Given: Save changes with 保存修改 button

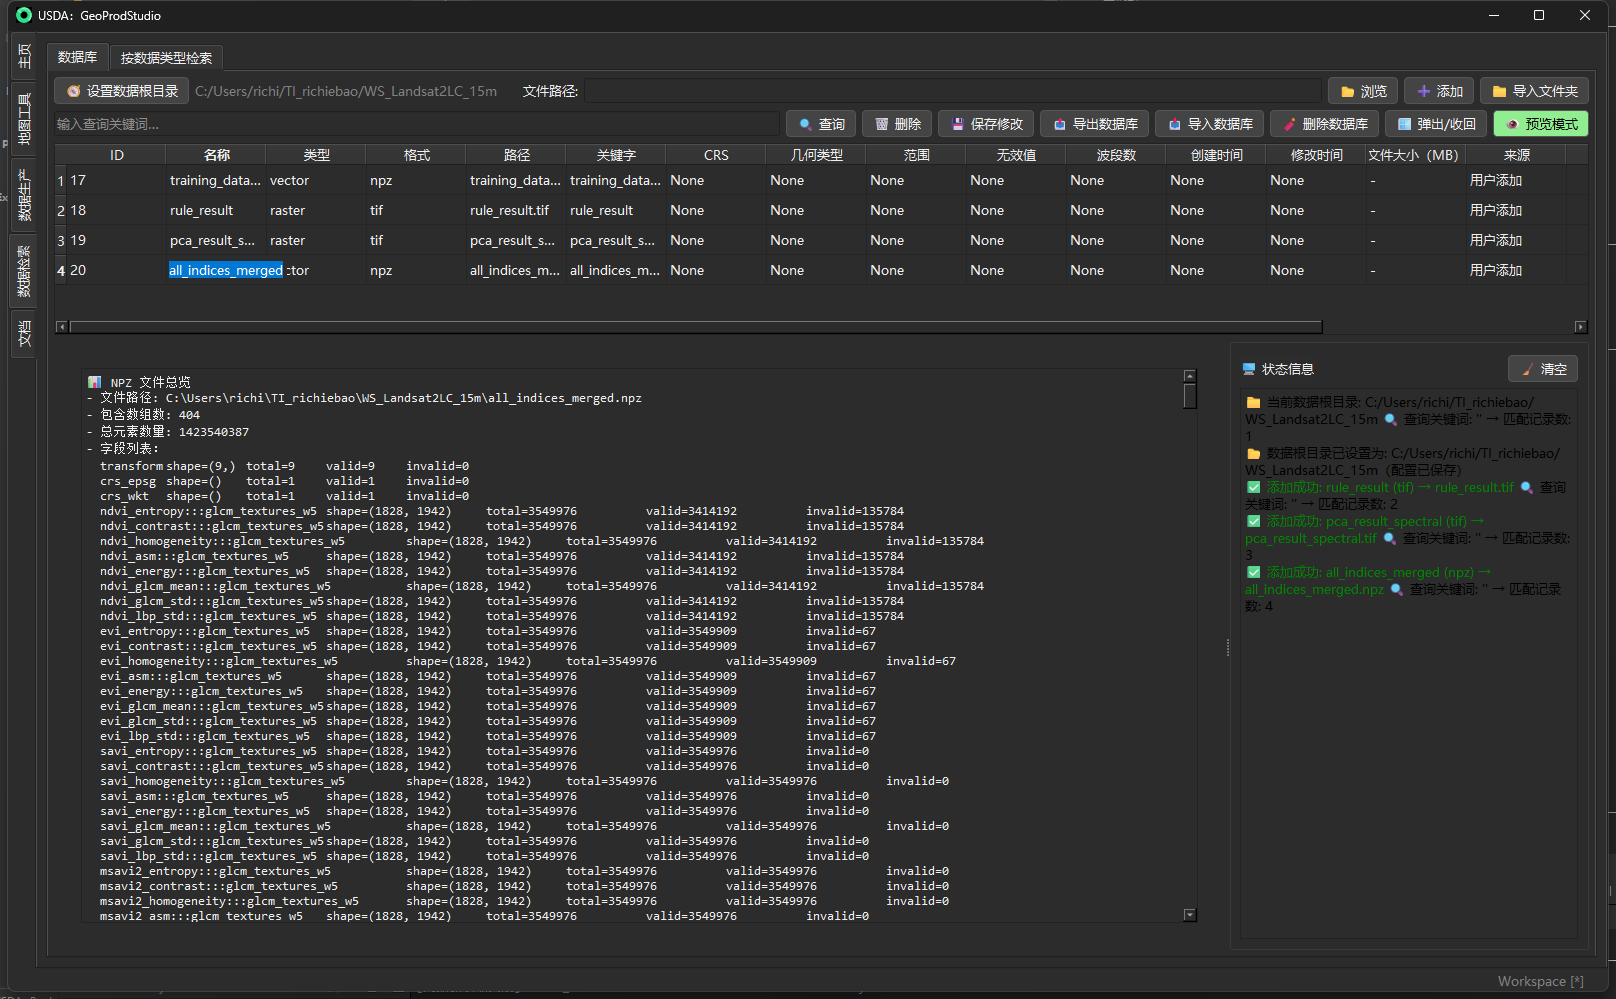Looking at the screenshot, I should coord(986,124).
